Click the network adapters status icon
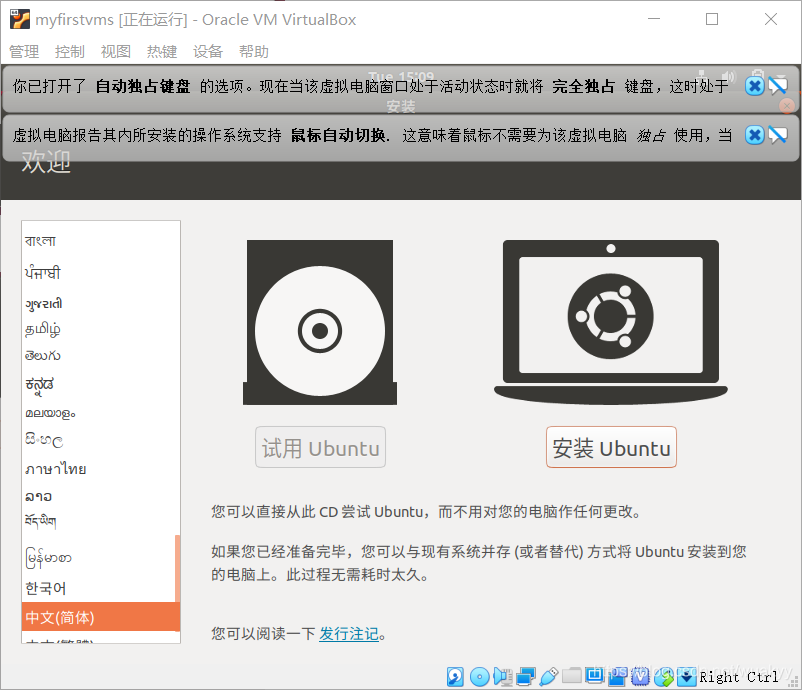Viewport: 802px width, 690px height. click(x=526, y=677)
